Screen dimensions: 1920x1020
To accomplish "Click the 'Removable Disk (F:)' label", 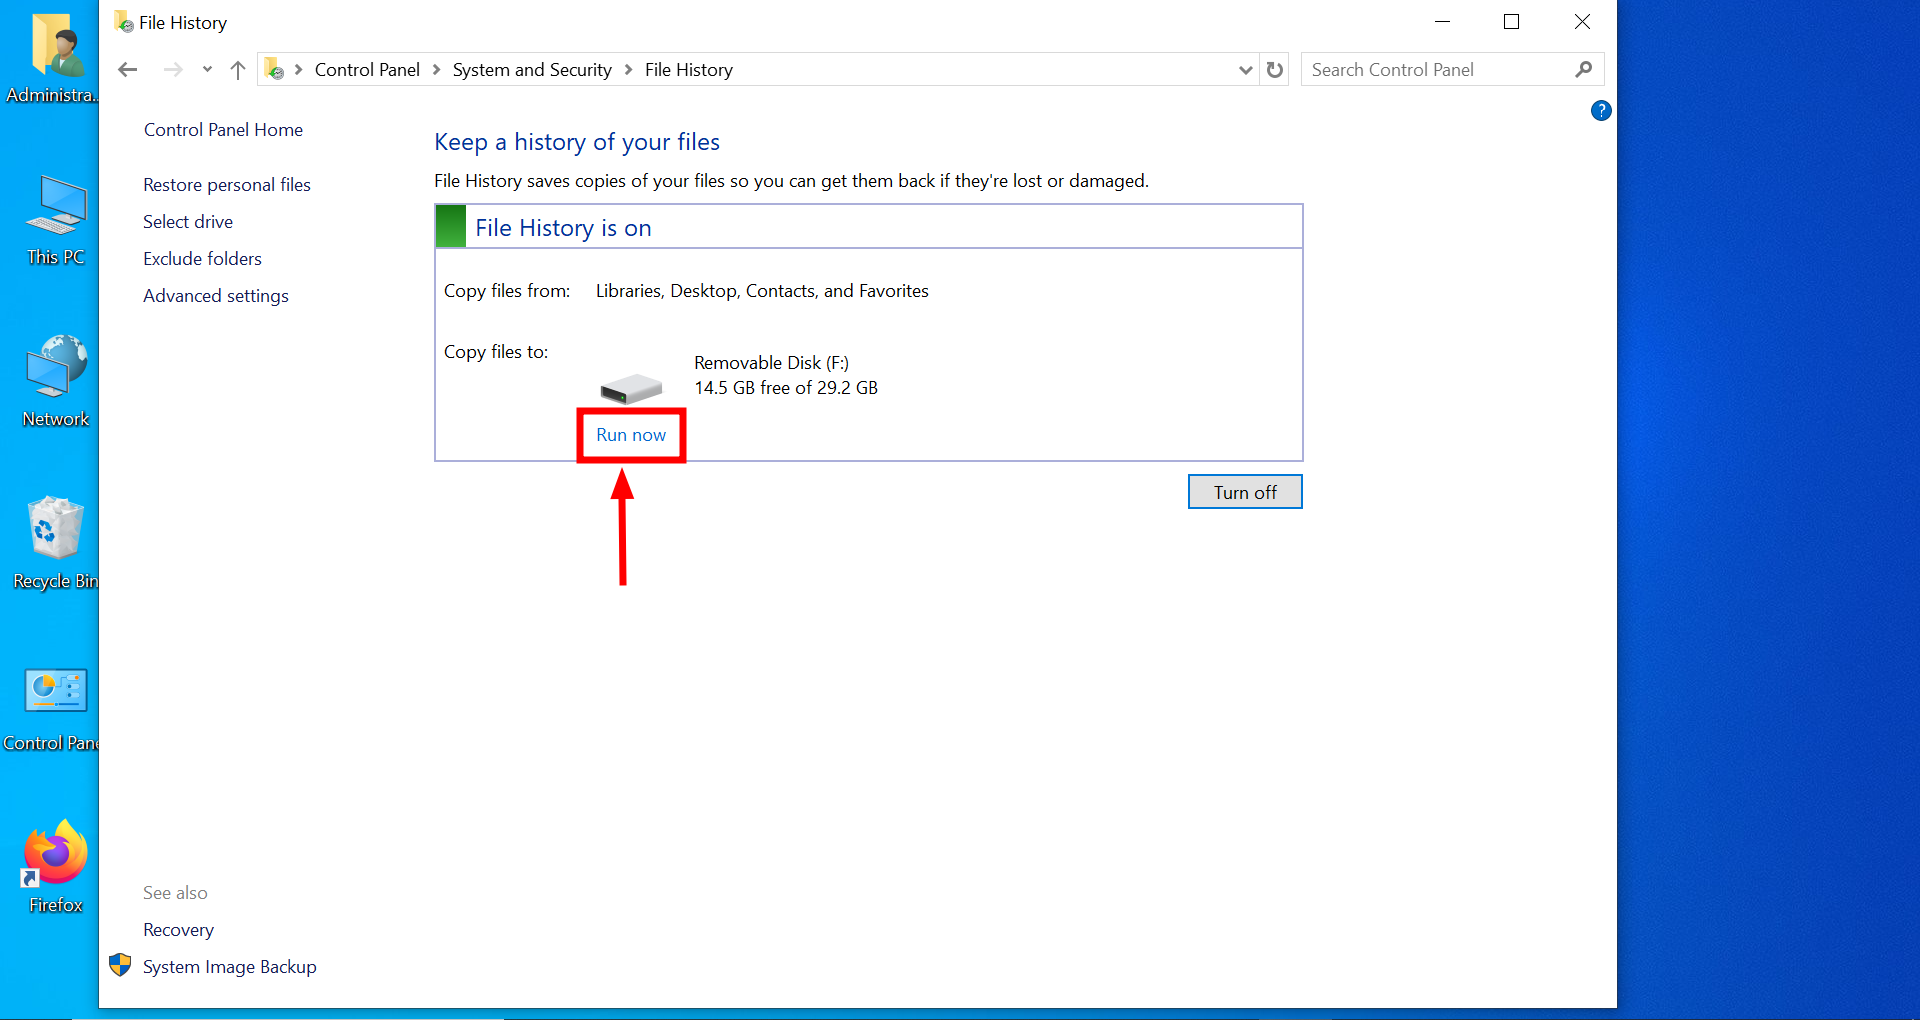I will tap(772, 363).
